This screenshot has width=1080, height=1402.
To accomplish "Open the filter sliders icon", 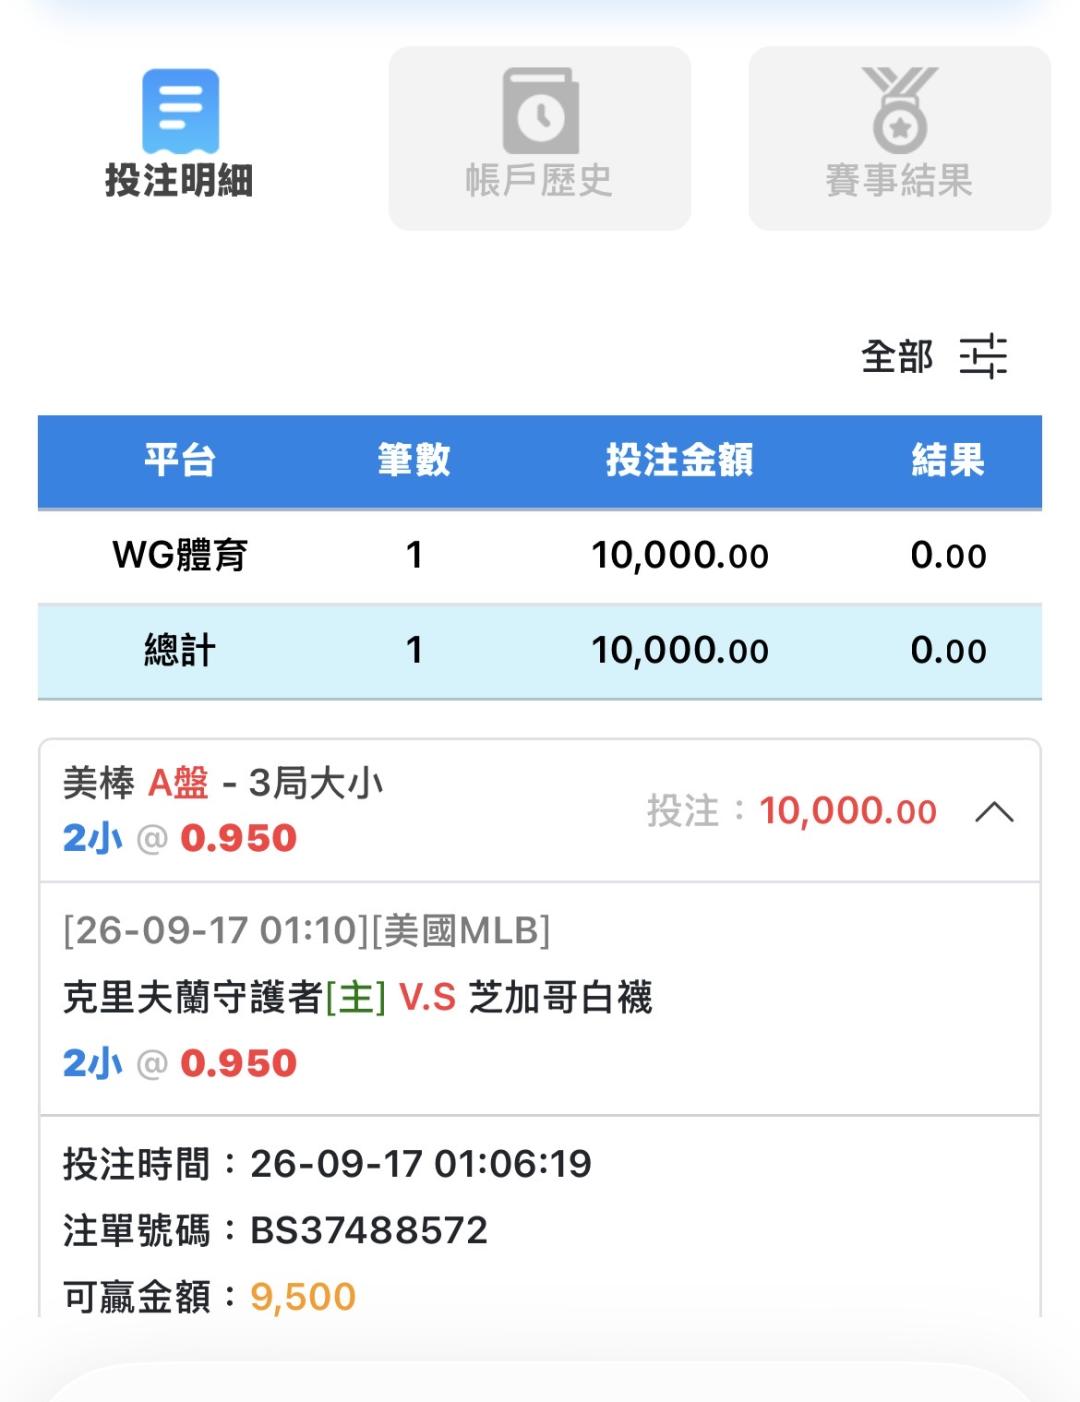I will coord(983,357).
